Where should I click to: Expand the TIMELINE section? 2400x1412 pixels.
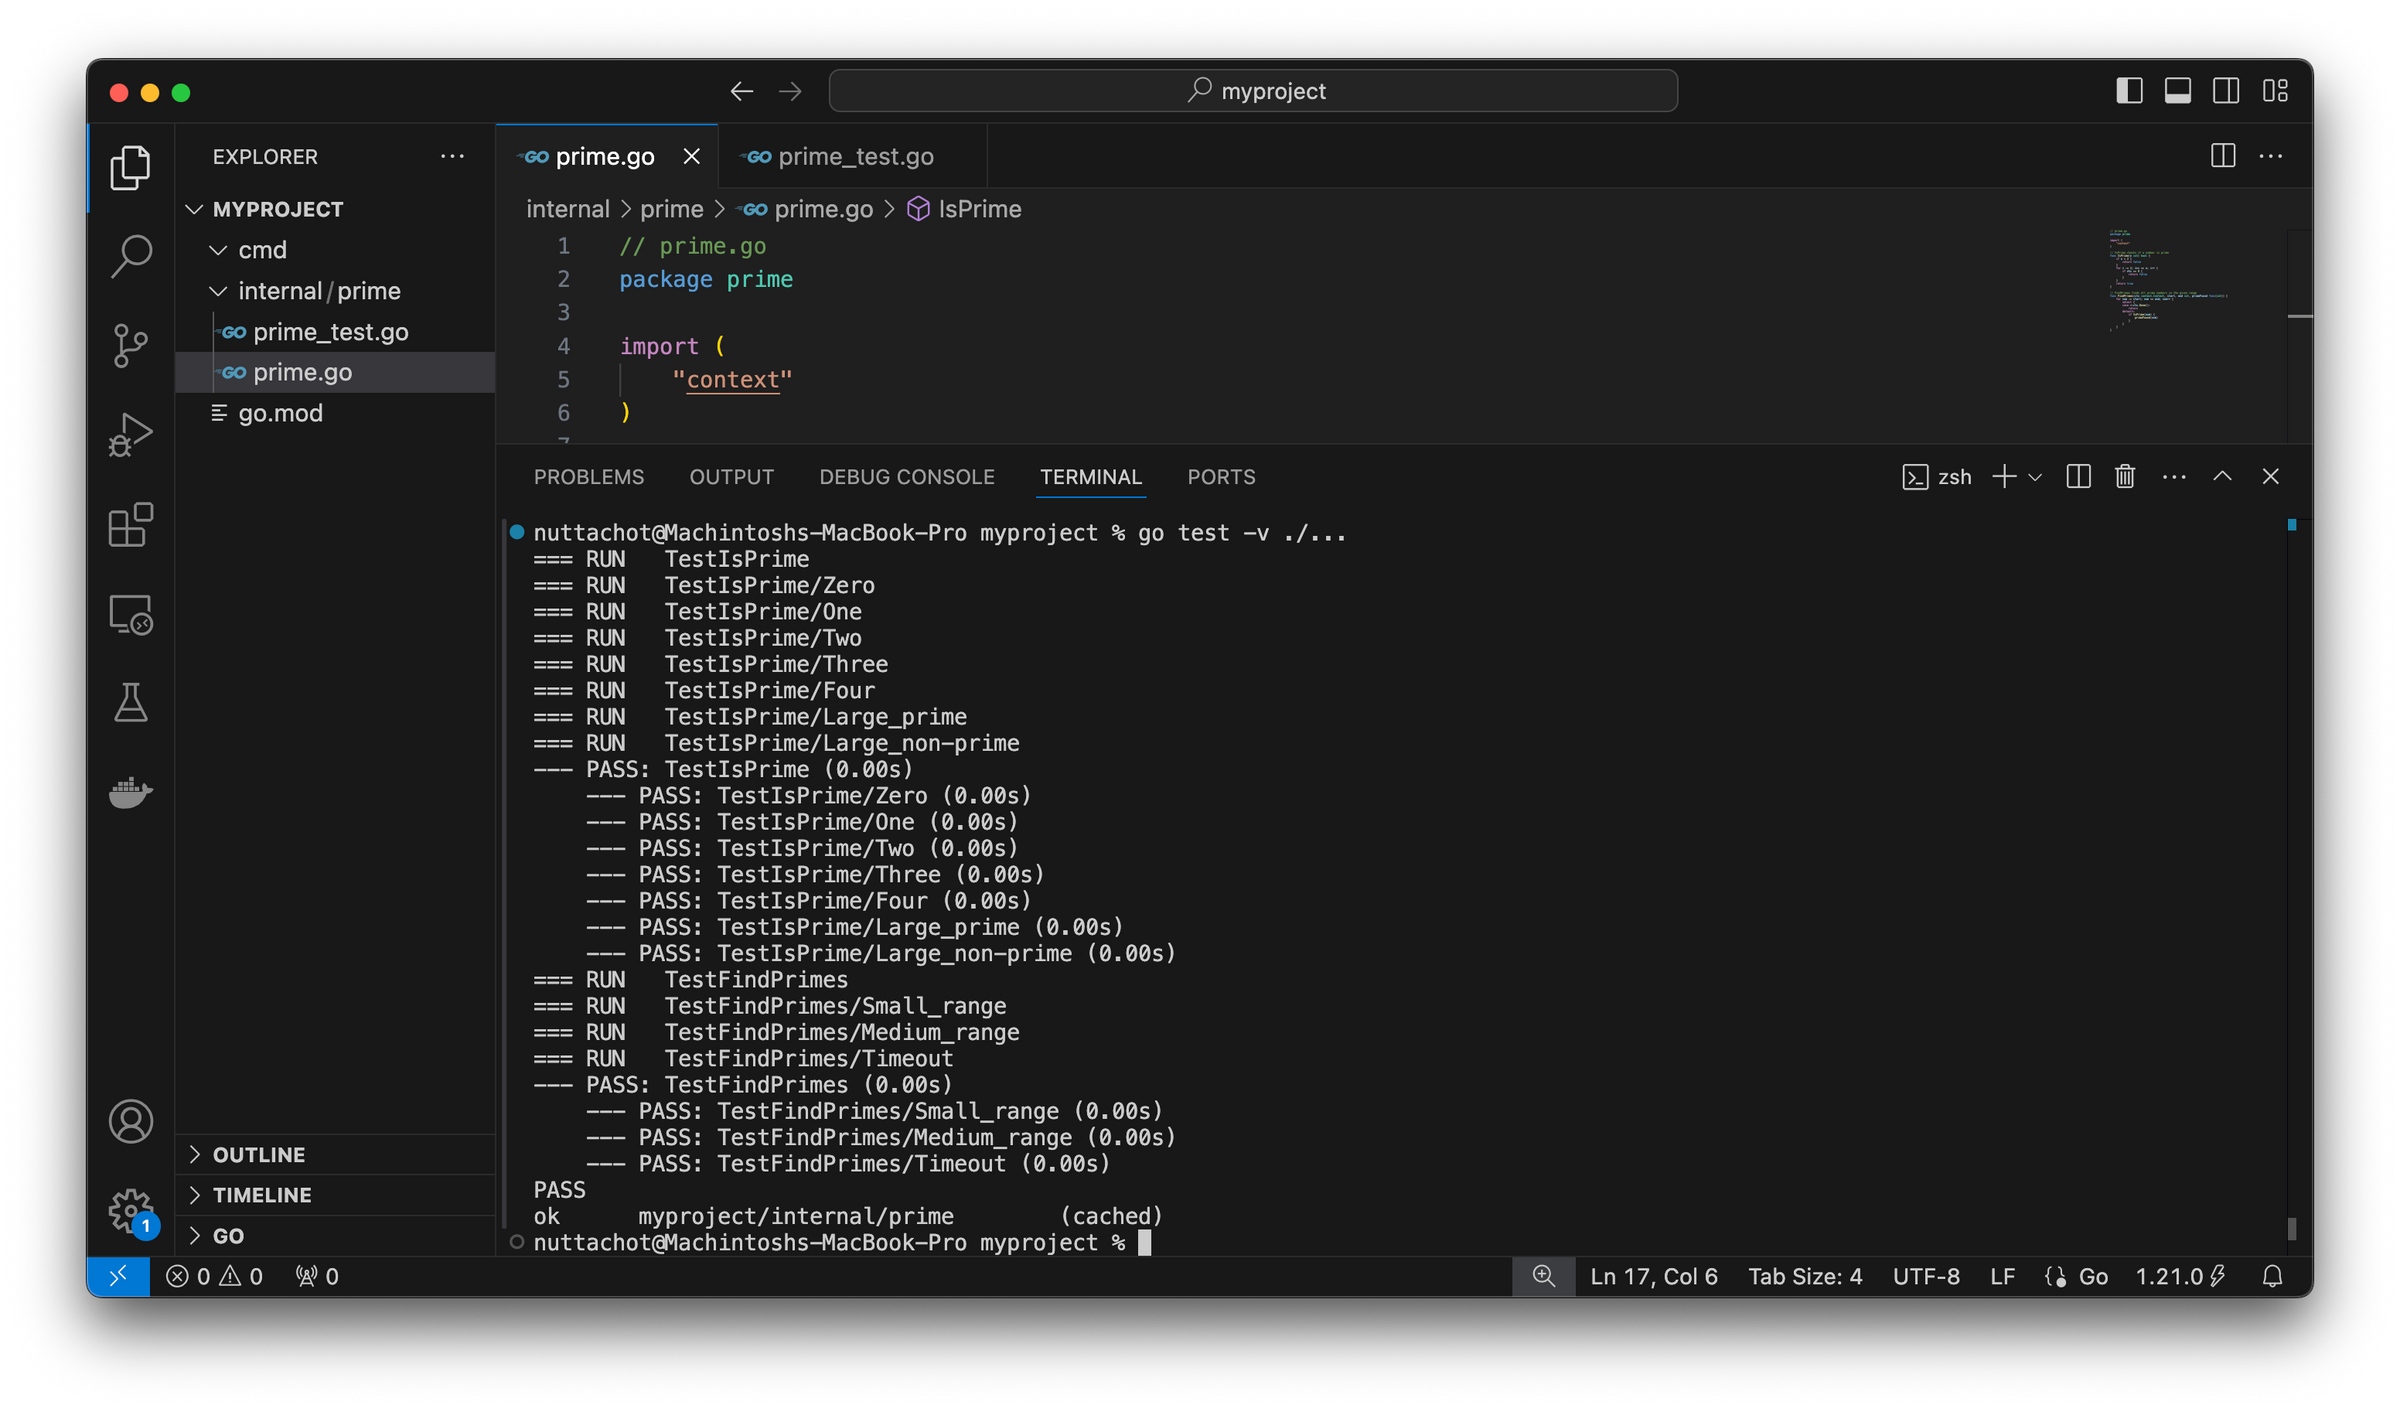tap(262, 1194)
